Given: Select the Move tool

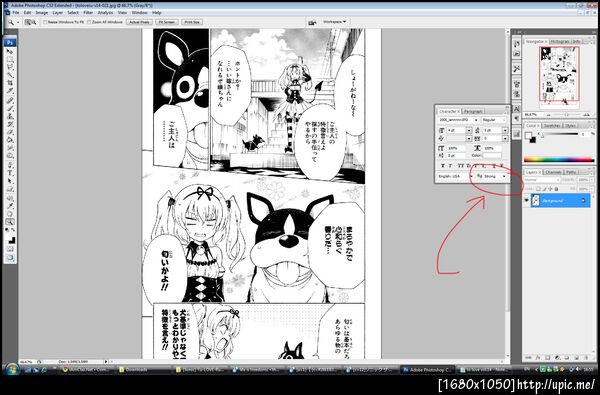Looking at the screenshot, I should (x=10, y=51).
